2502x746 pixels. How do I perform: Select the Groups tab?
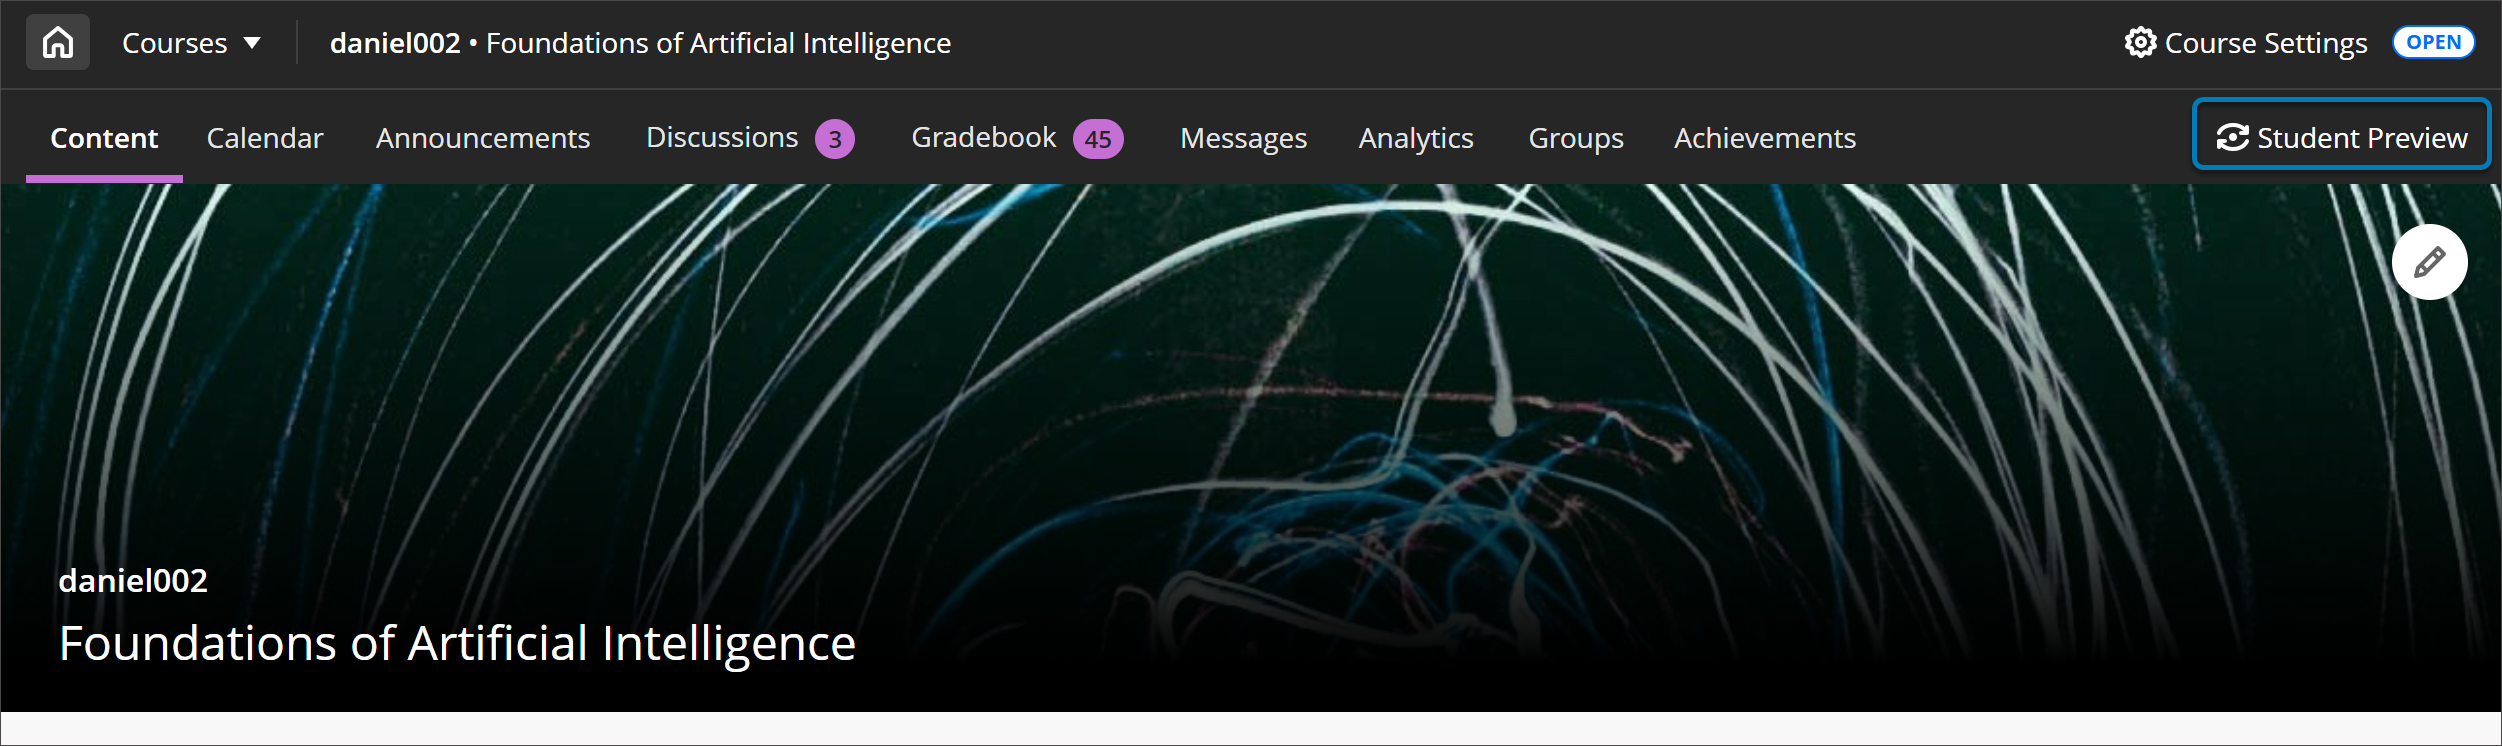click(1575, 138)
